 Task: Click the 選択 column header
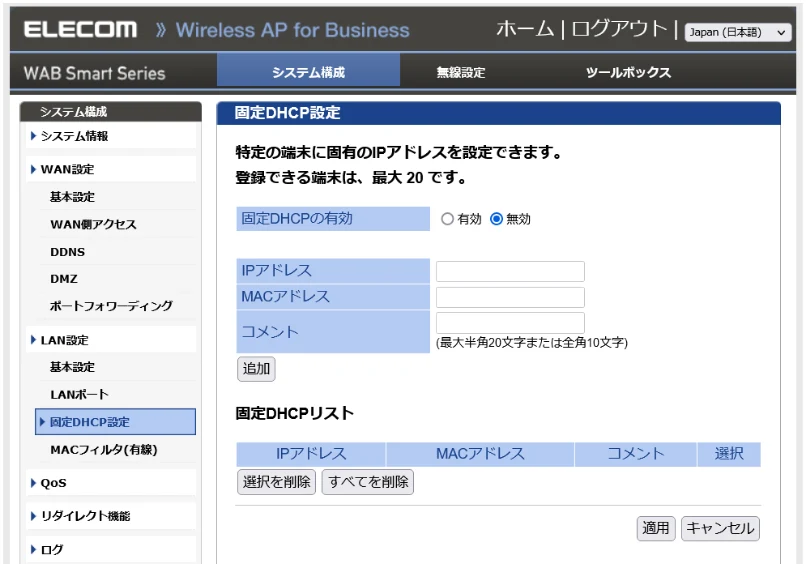(x=729, y=454)
